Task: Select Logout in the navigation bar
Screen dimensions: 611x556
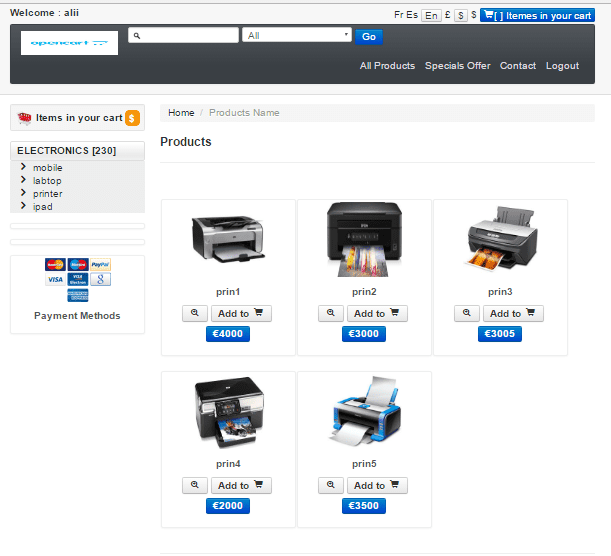Action: pos(562,66)
